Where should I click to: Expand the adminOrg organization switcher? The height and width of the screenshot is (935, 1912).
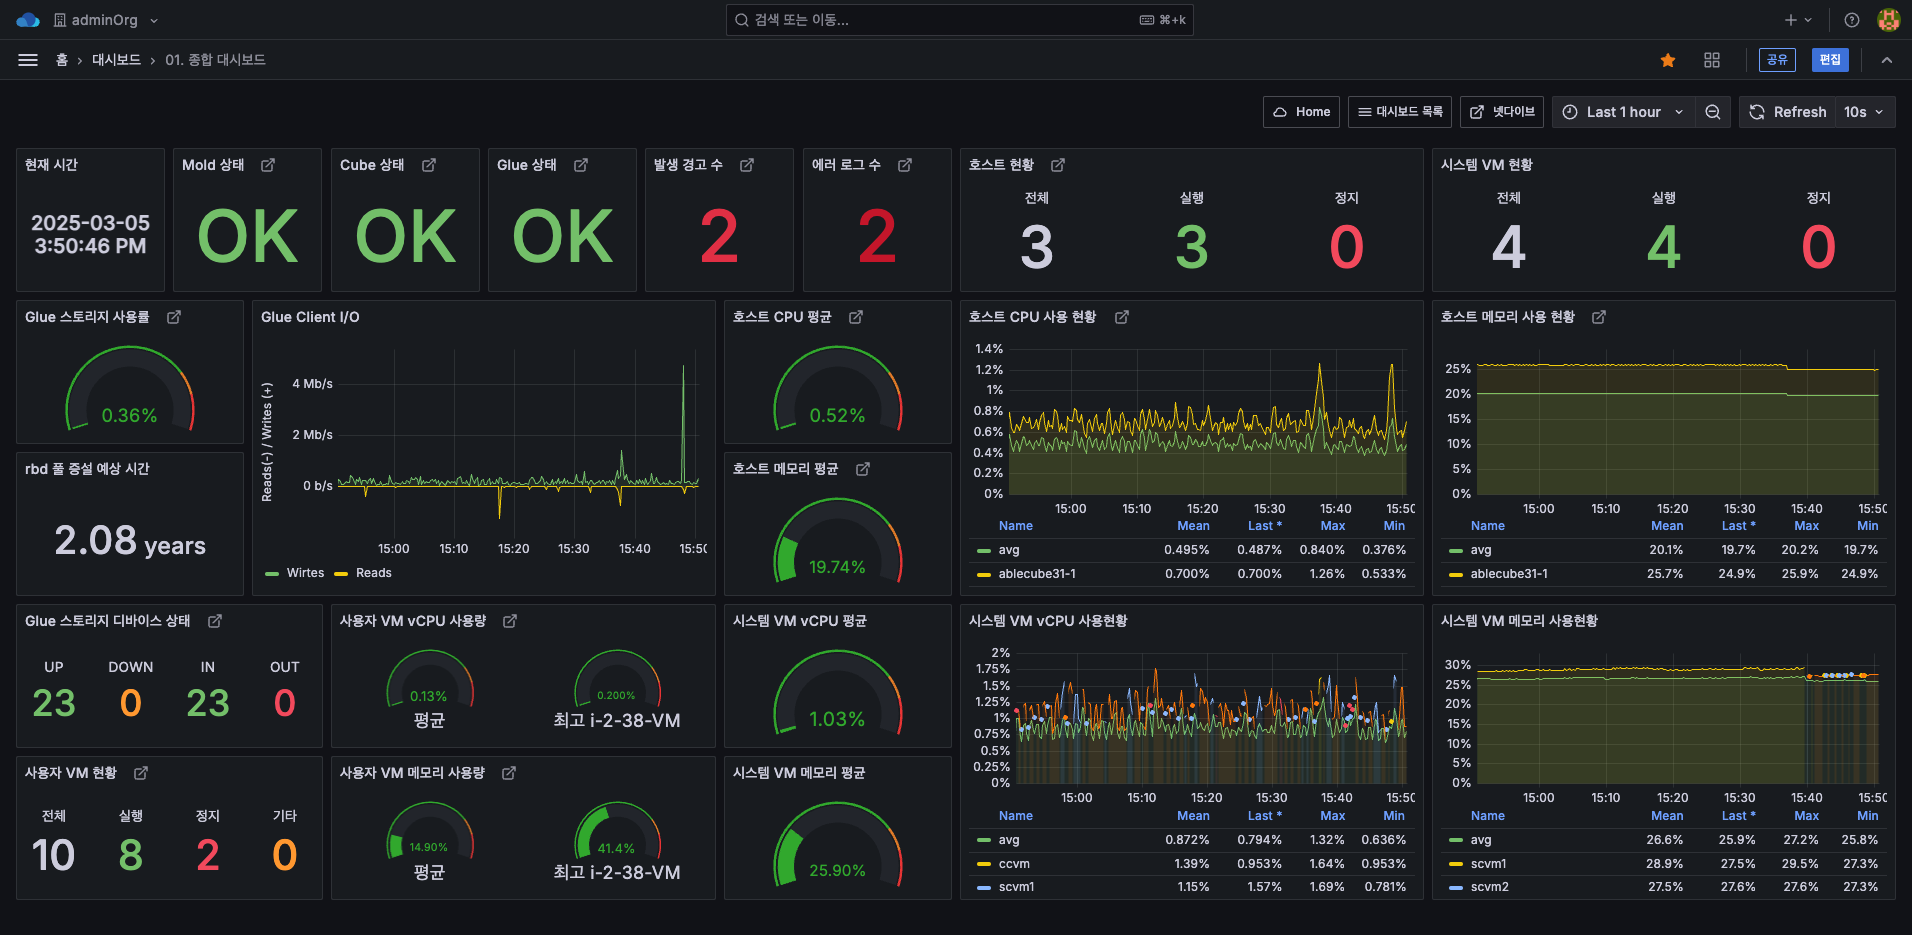[105, 20]
